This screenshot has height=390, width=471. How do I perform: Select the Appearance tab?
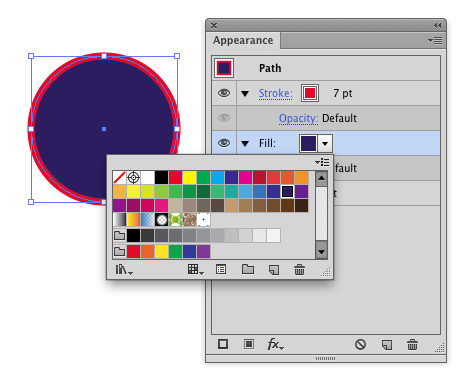[x=243, y=40]
